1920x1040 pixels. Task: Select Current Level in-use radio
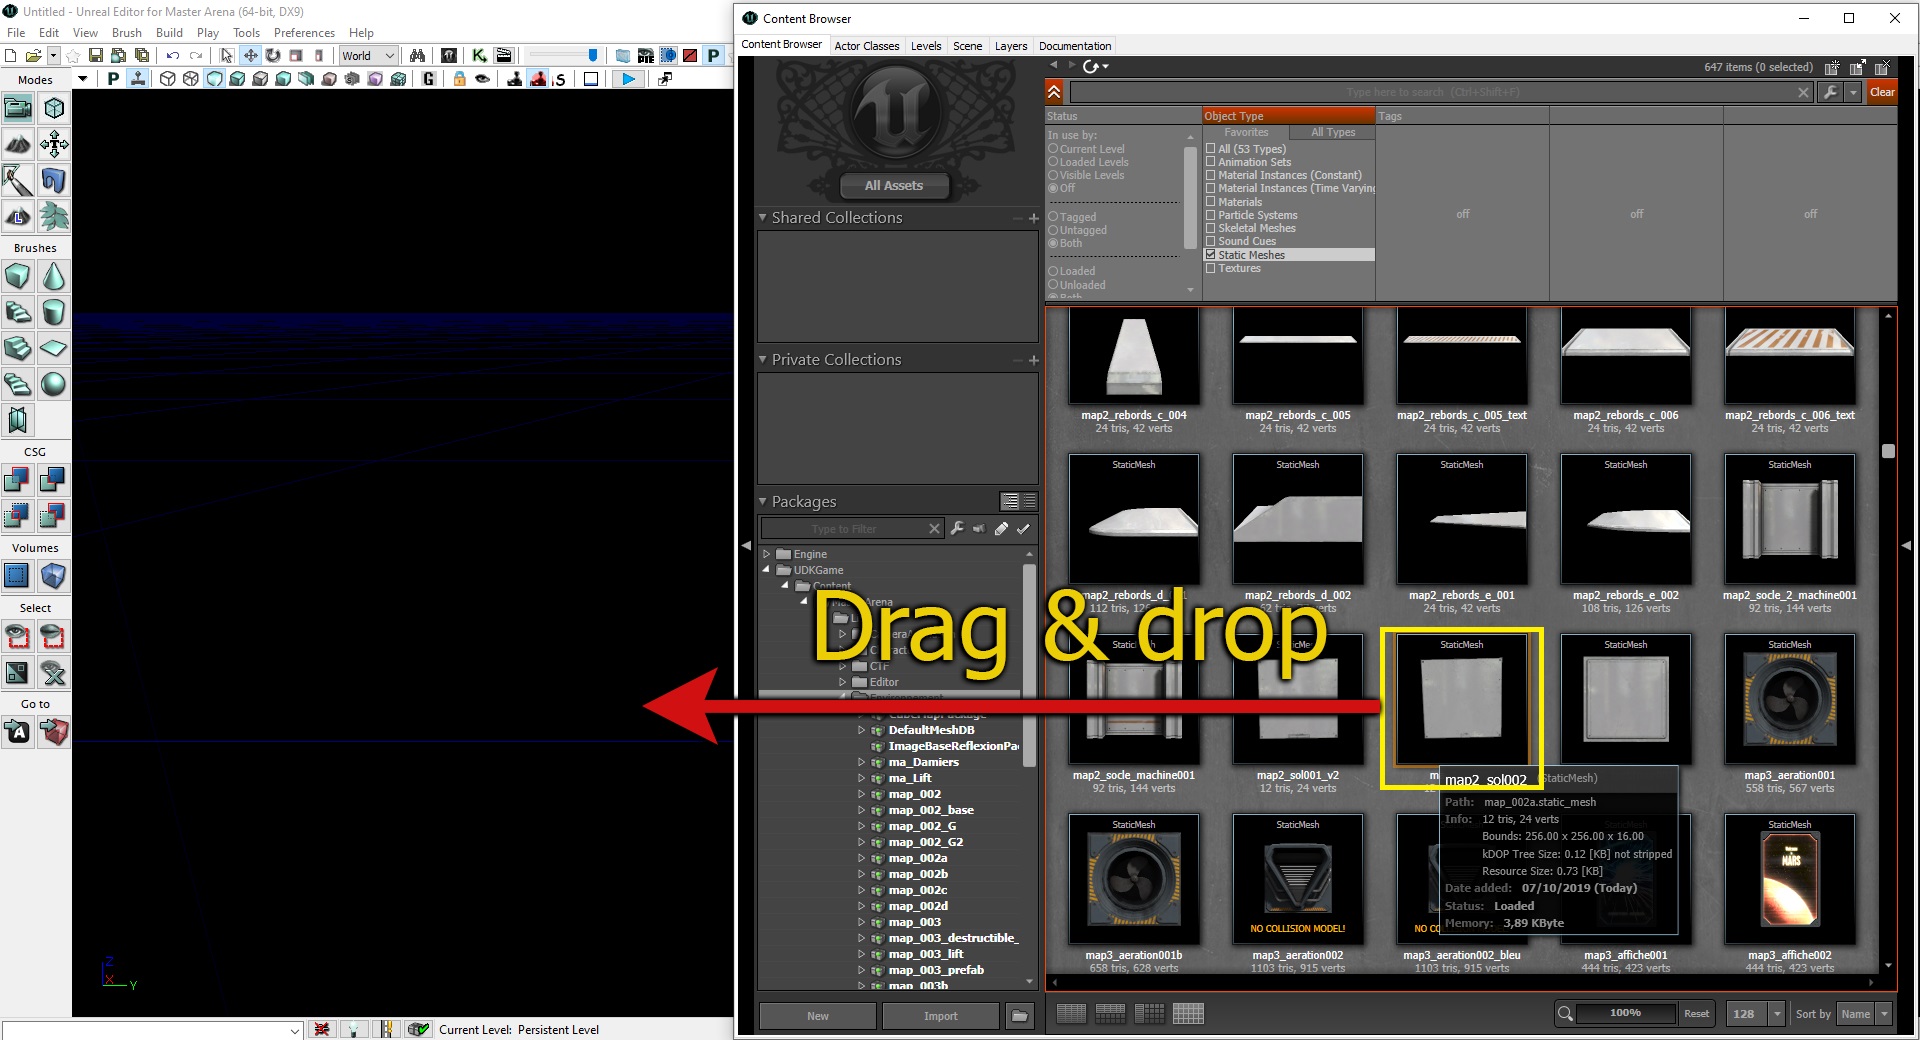point(1053,149)
